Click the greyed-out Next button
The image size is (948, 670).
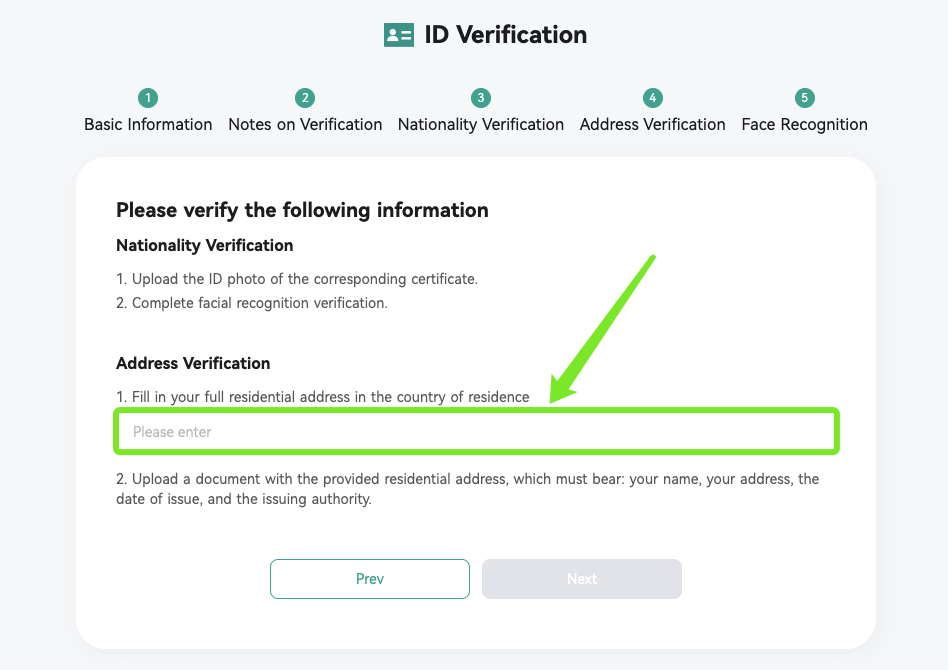coord(582,579)
